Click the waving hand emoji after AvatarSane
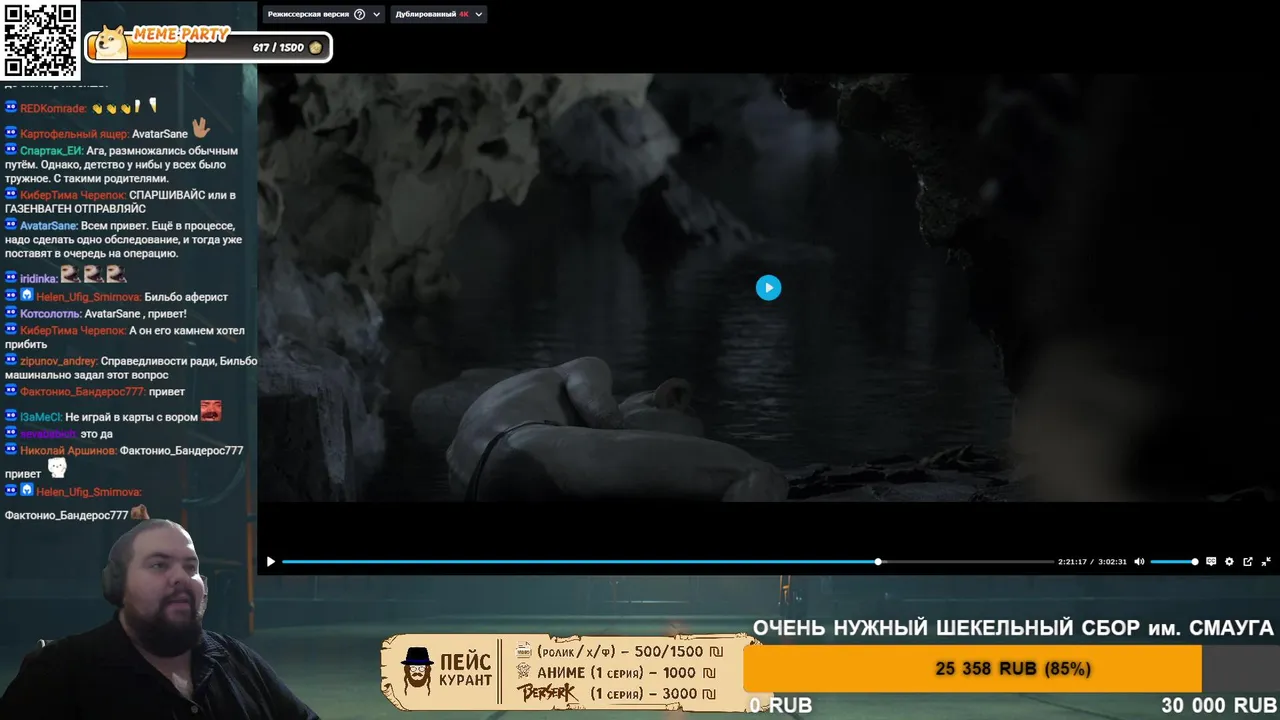The image size is (1280, 720). [201, 128]
